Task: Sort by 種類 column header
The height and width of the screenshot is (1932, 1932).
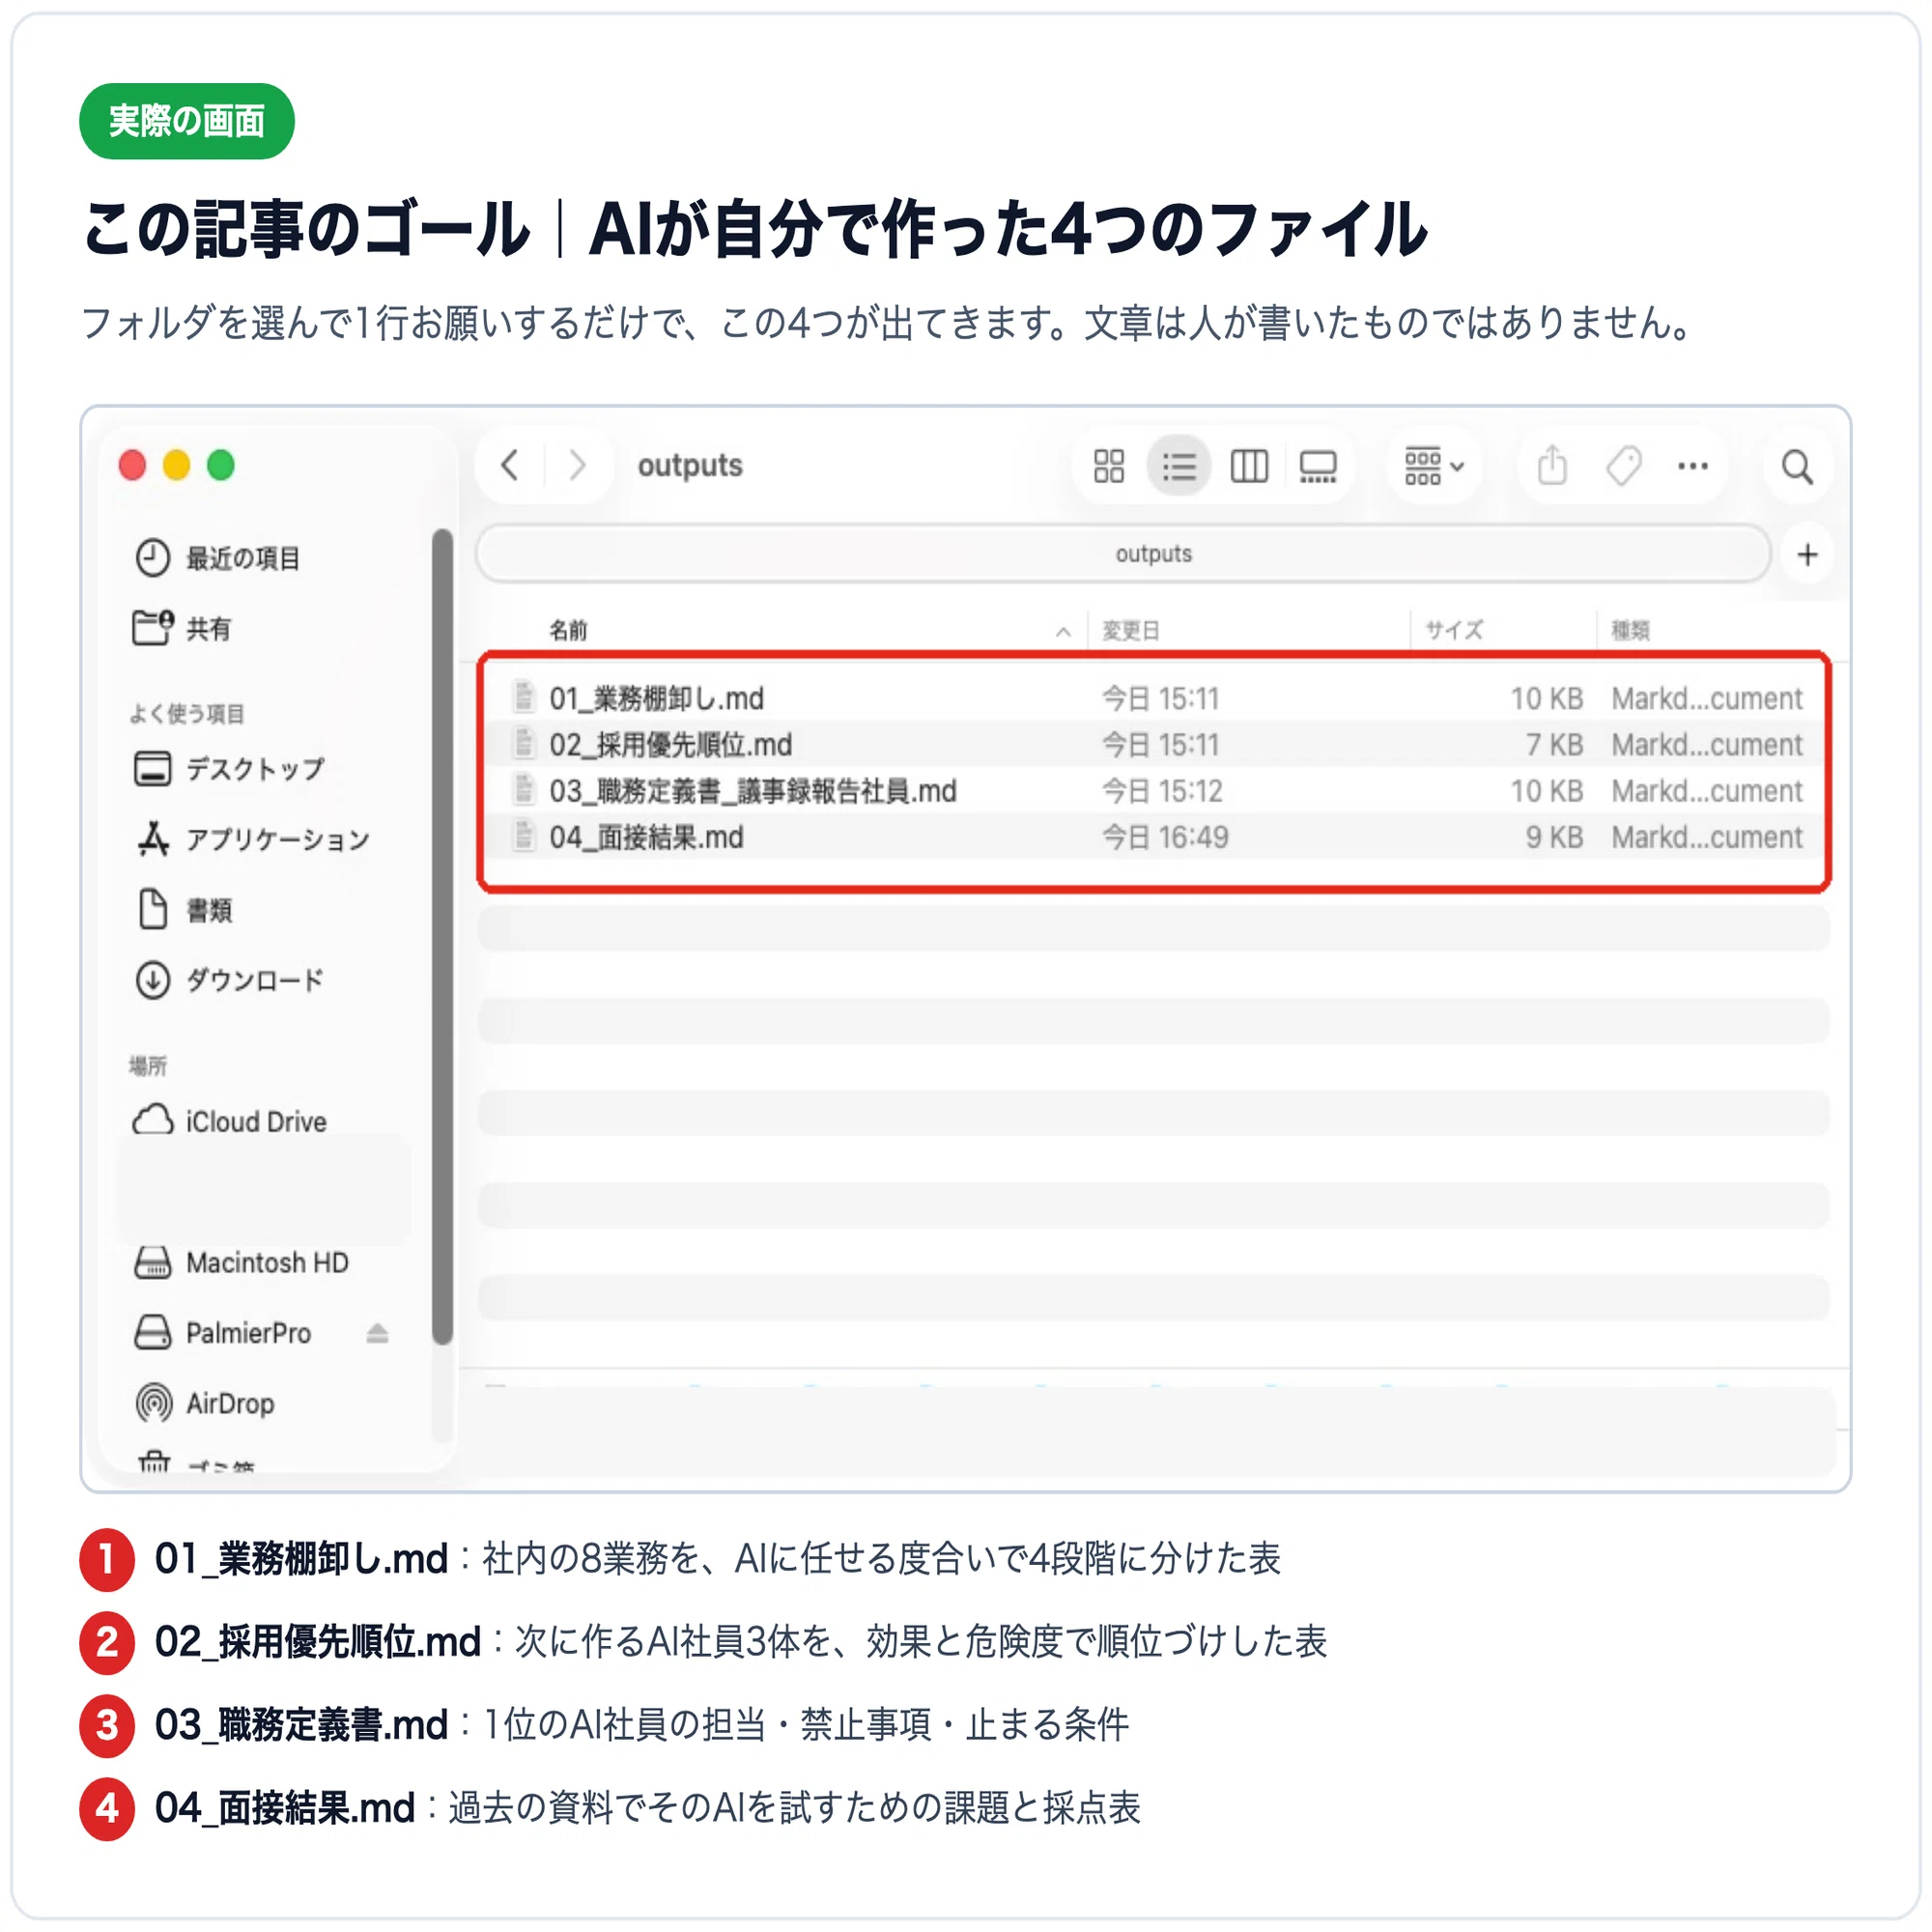Action: pos(1630,630)
